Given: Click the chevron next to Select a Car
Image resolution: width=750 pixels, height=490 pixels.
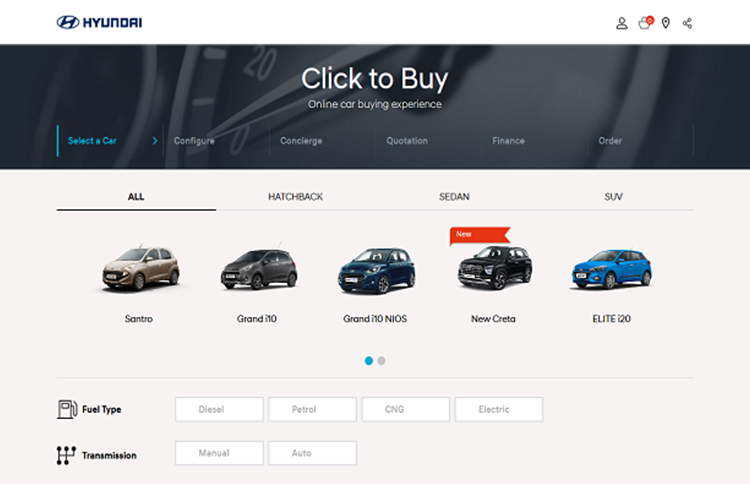Looking at the screenshot, I should tap(154, 141).
